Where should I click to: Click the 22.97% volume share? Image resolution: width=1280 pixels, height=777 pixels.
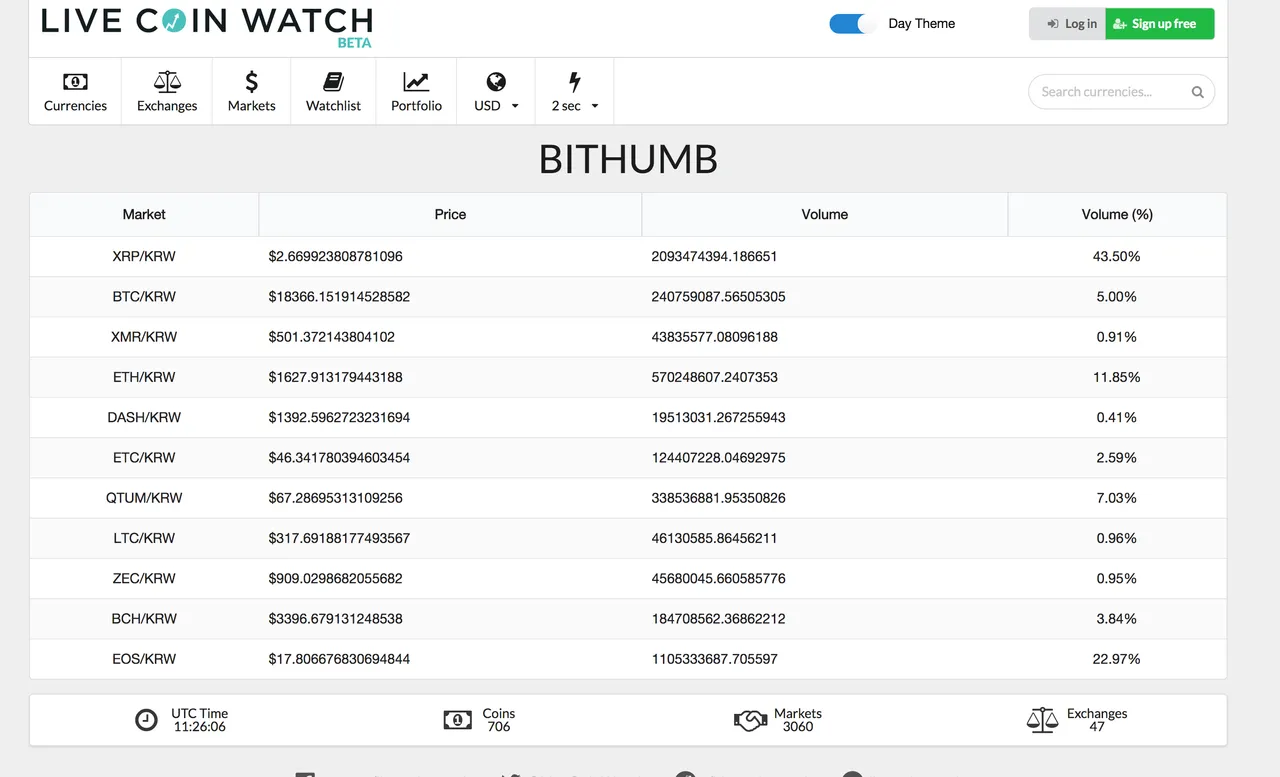click(x=1116, y=658)
